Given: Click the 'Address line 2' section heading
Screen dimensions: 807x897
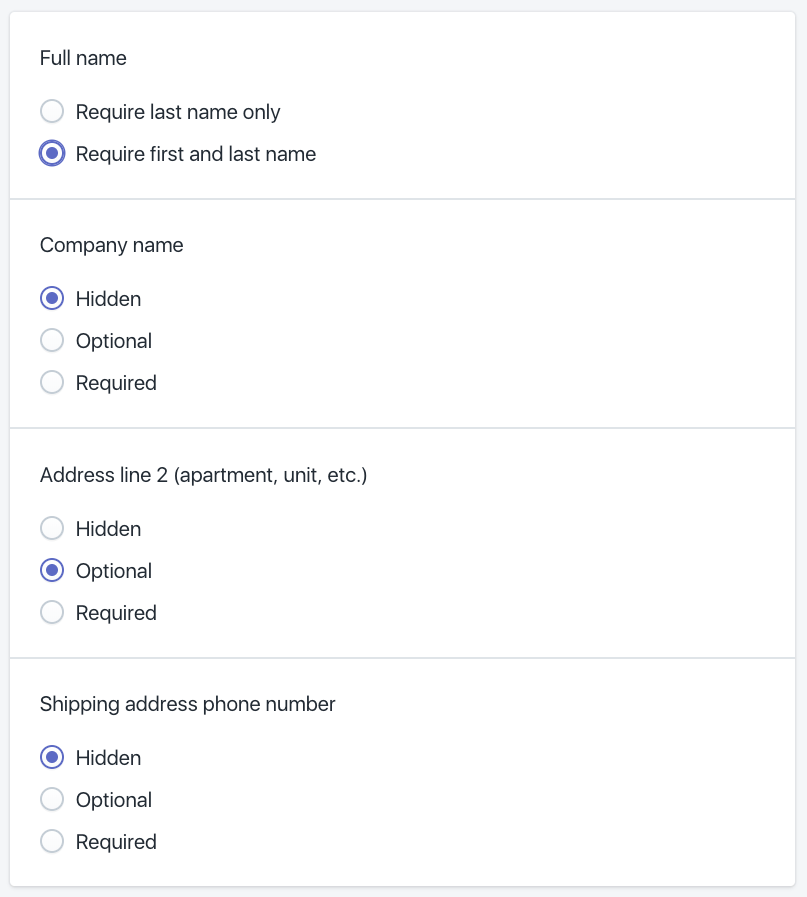Looking at the screenshot, I should pyautogui.click(x=203, y=475).
